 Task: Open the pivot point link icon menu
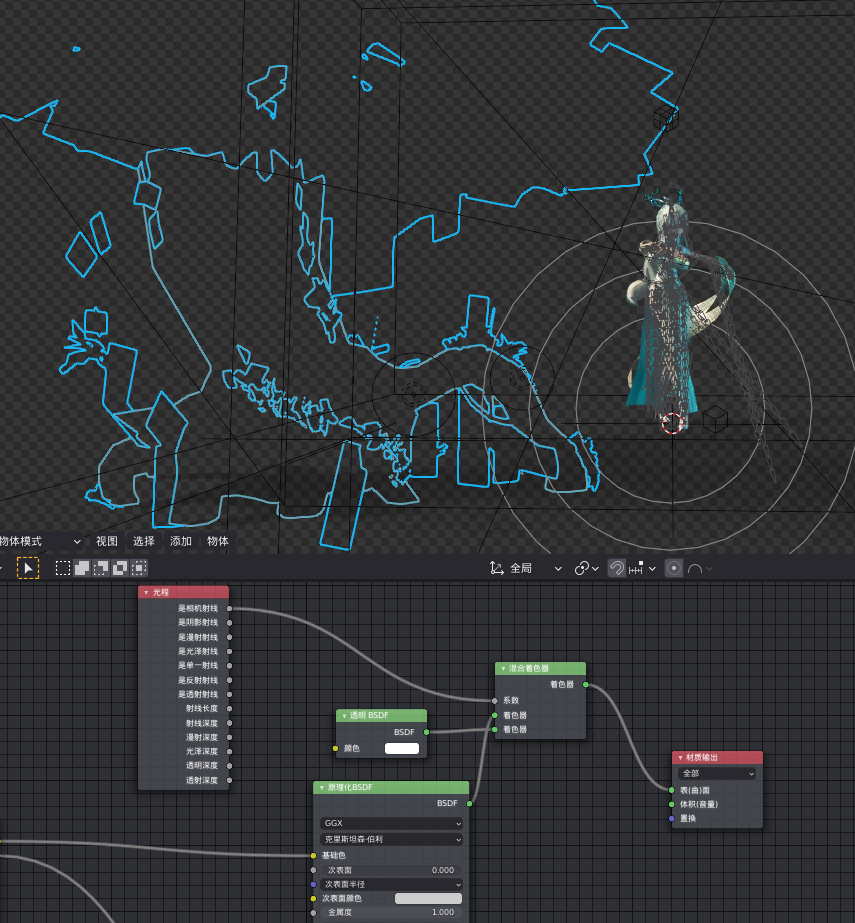coord(586,568)
